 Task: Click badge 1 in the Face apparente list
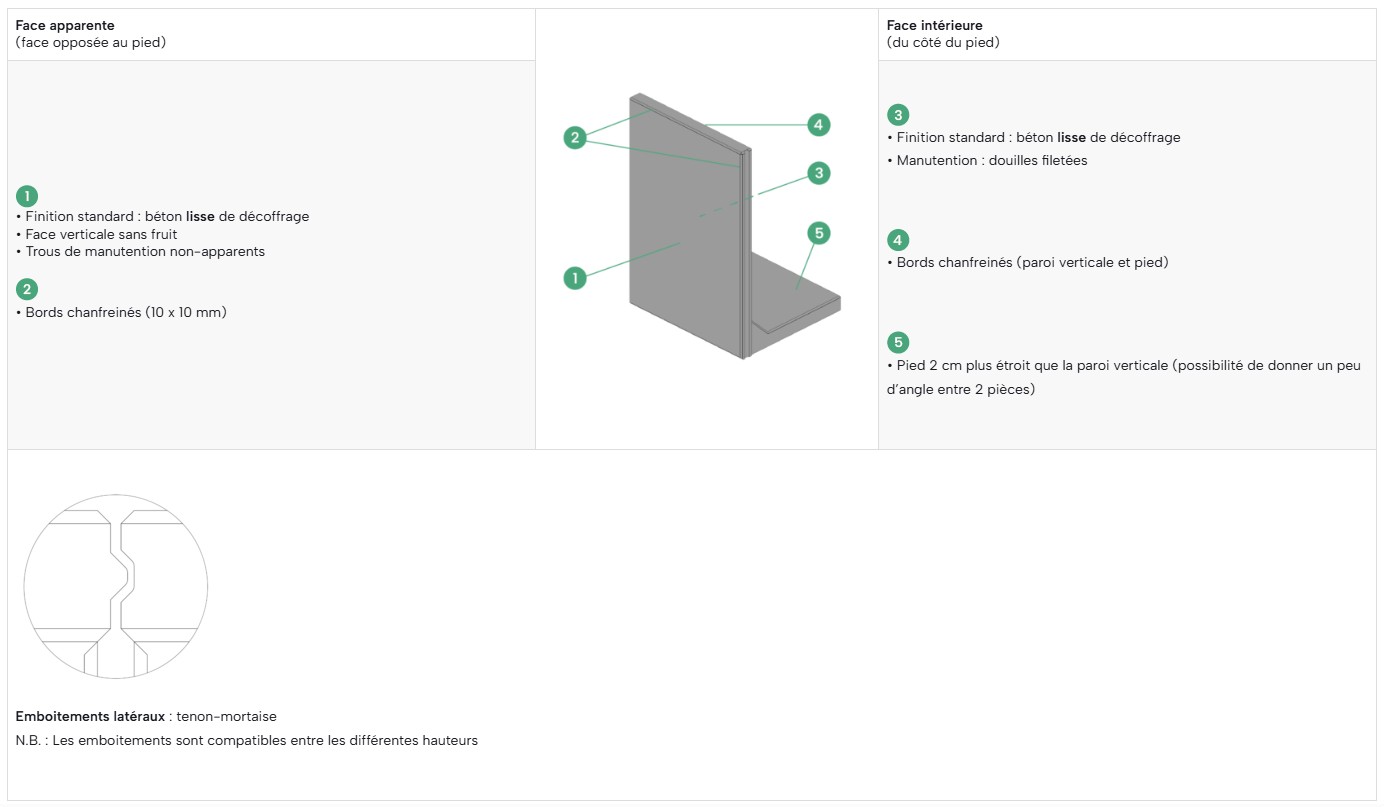pyautogui.click(x=27, y=196)
